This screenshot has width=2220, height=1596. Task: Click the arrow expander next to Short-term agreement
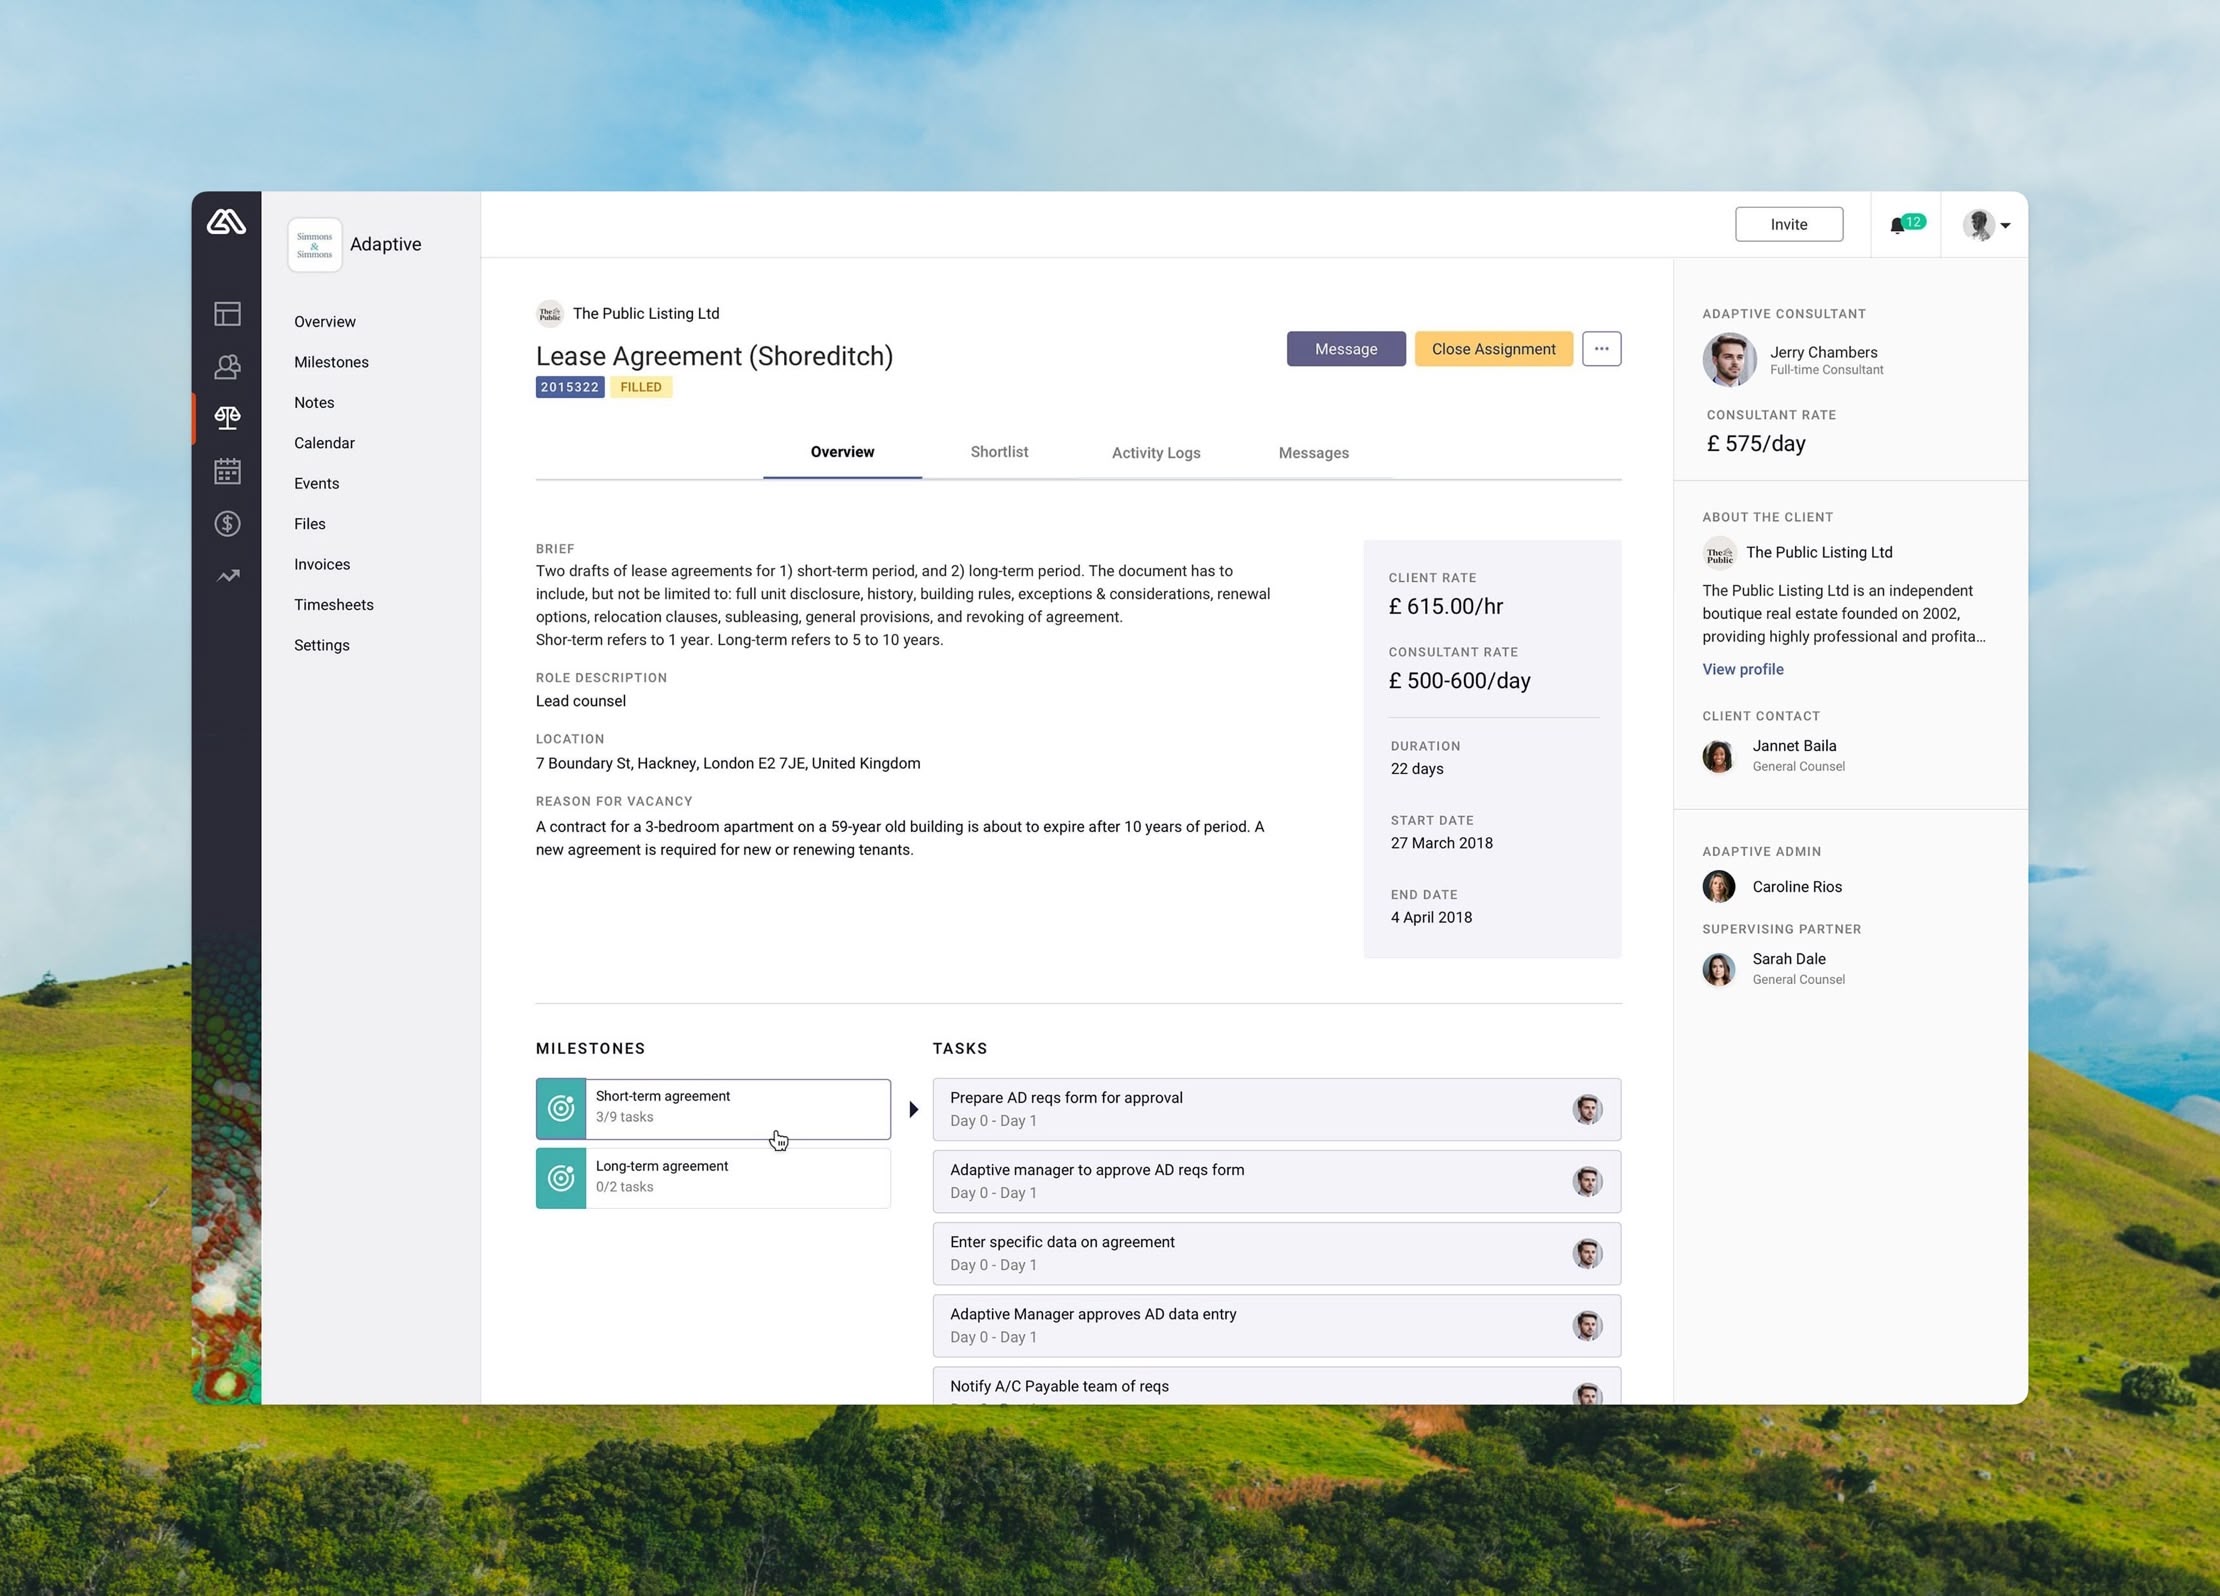(x=913, y=1109)
